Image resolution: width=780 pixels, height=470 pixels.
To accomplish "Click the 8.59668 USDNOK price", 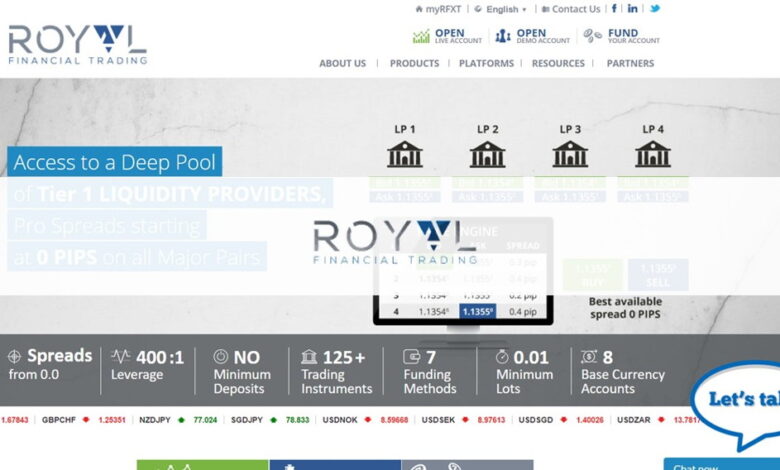I will [x=394, y=420].
